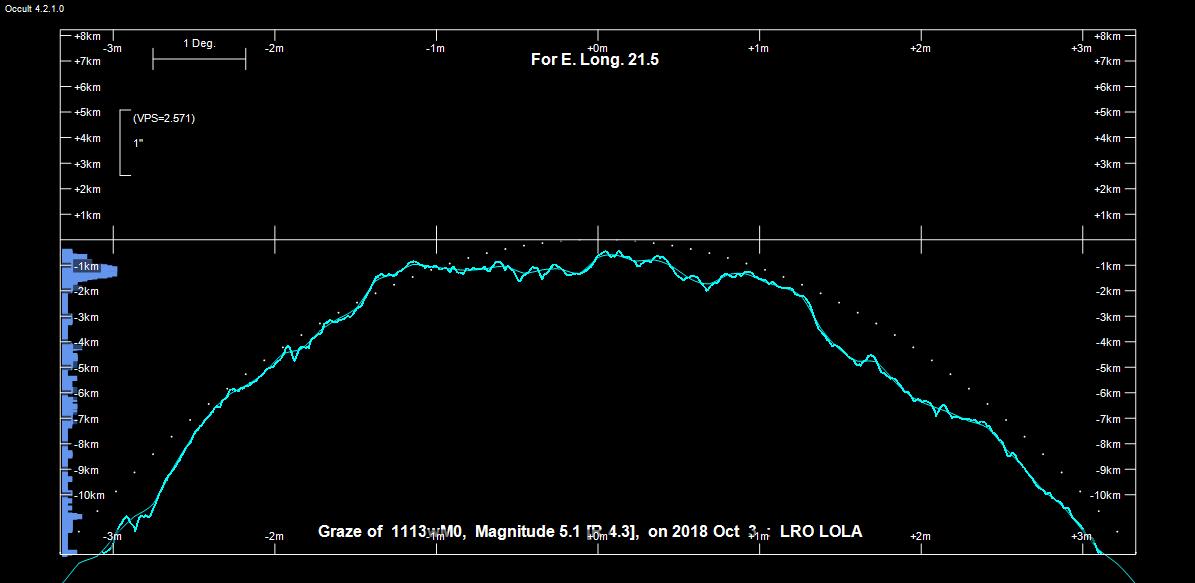Click the Occult 4.2.1.0 version label
1195x583 pixels.
click(x=34, y=8)
